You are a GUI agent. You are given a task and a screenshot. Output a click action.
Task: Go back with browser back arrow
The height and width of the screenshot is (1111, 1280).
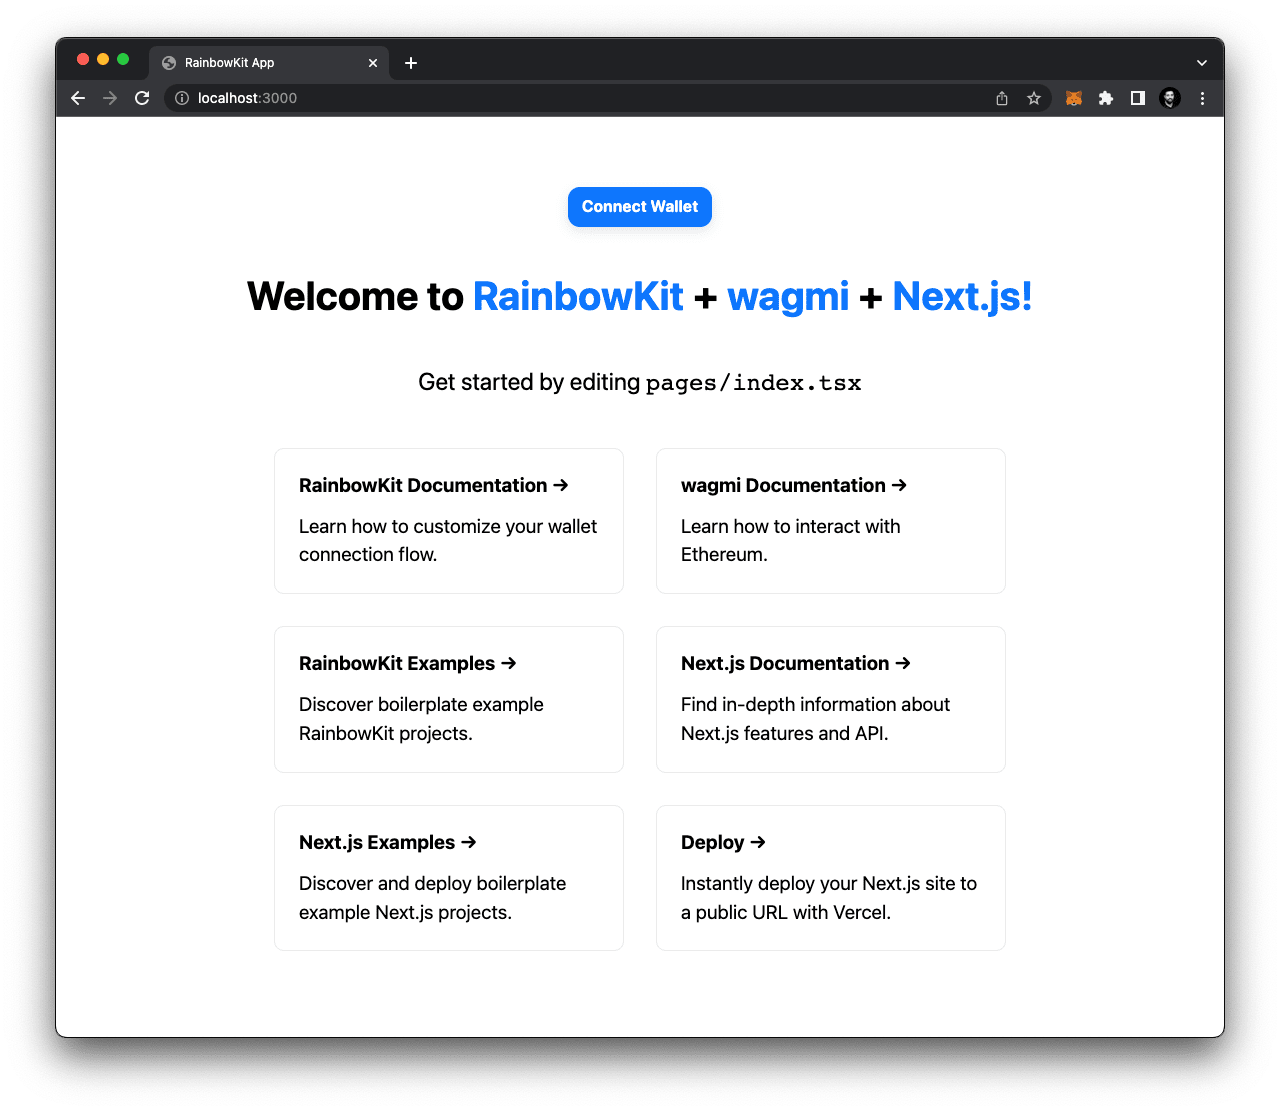[78, 98]
